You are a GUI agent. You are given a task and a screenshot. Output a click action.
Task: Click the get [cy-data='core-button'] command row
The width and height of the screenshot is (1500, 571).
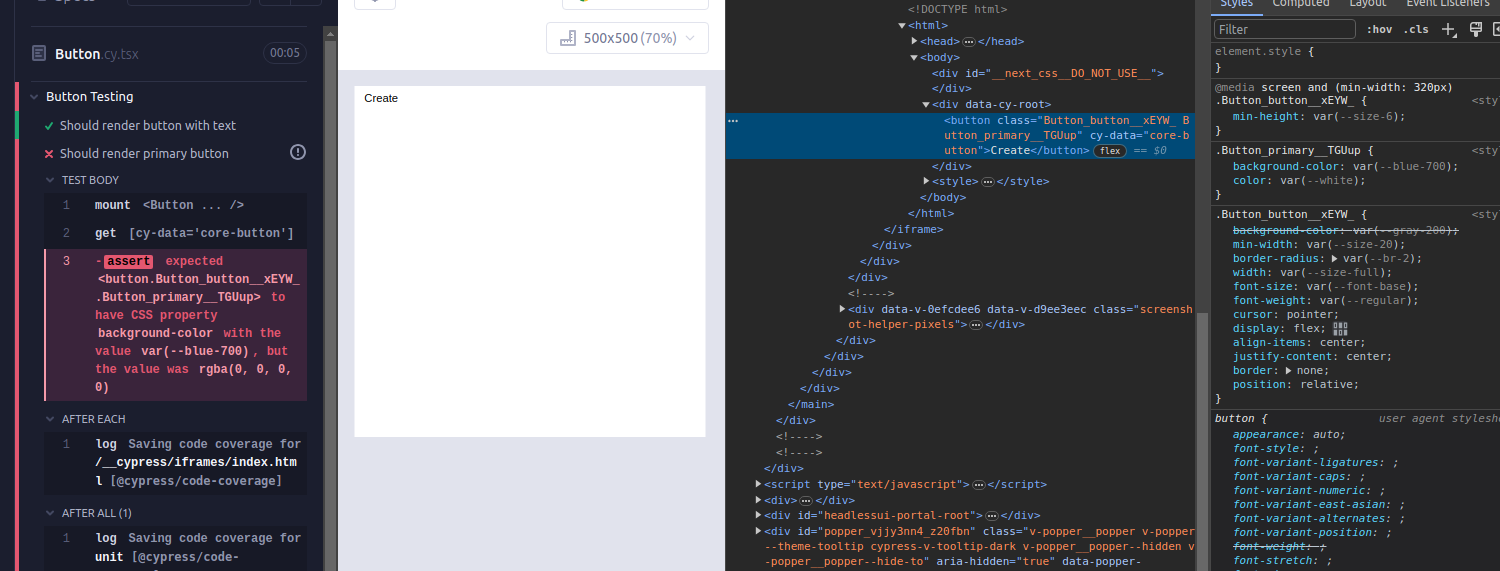tap(175, 233)
